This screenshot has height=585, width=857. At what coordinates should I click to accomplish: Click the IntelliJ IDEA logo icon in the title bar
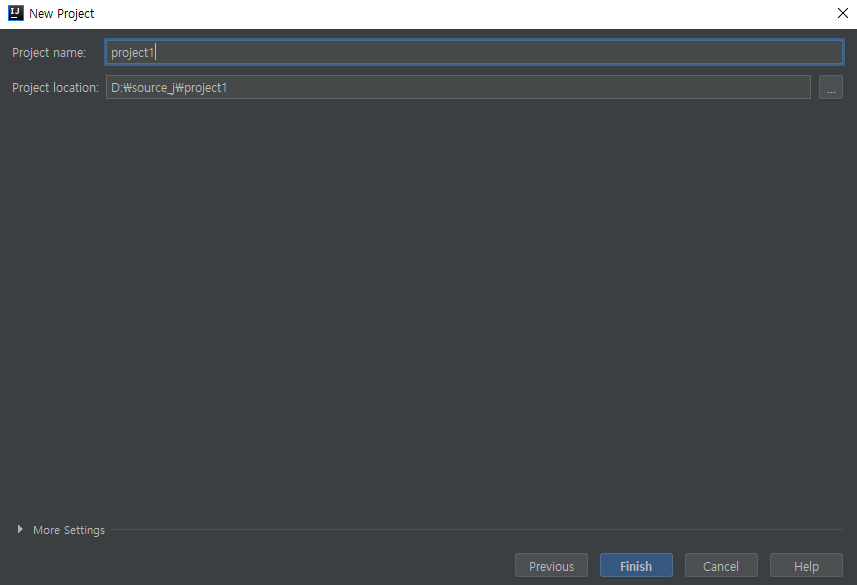[16, 13]
